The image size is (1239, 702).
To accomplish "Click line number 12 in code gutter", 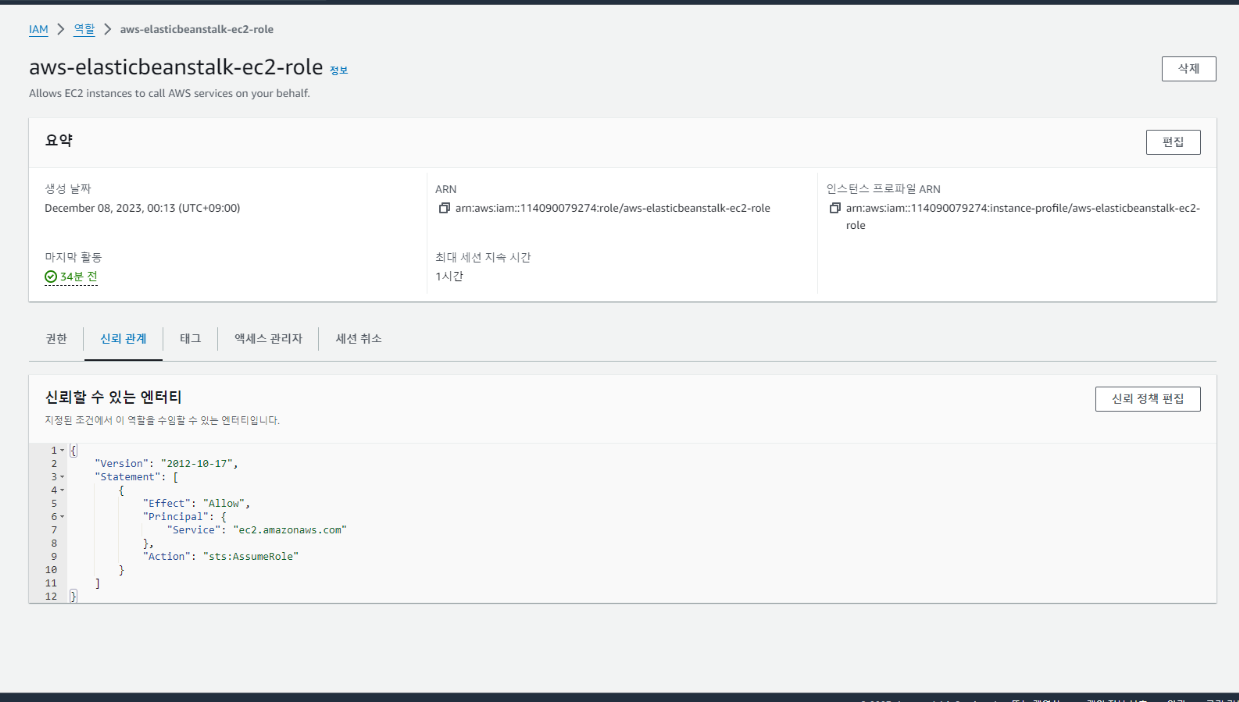I will (x=51, y=596).
